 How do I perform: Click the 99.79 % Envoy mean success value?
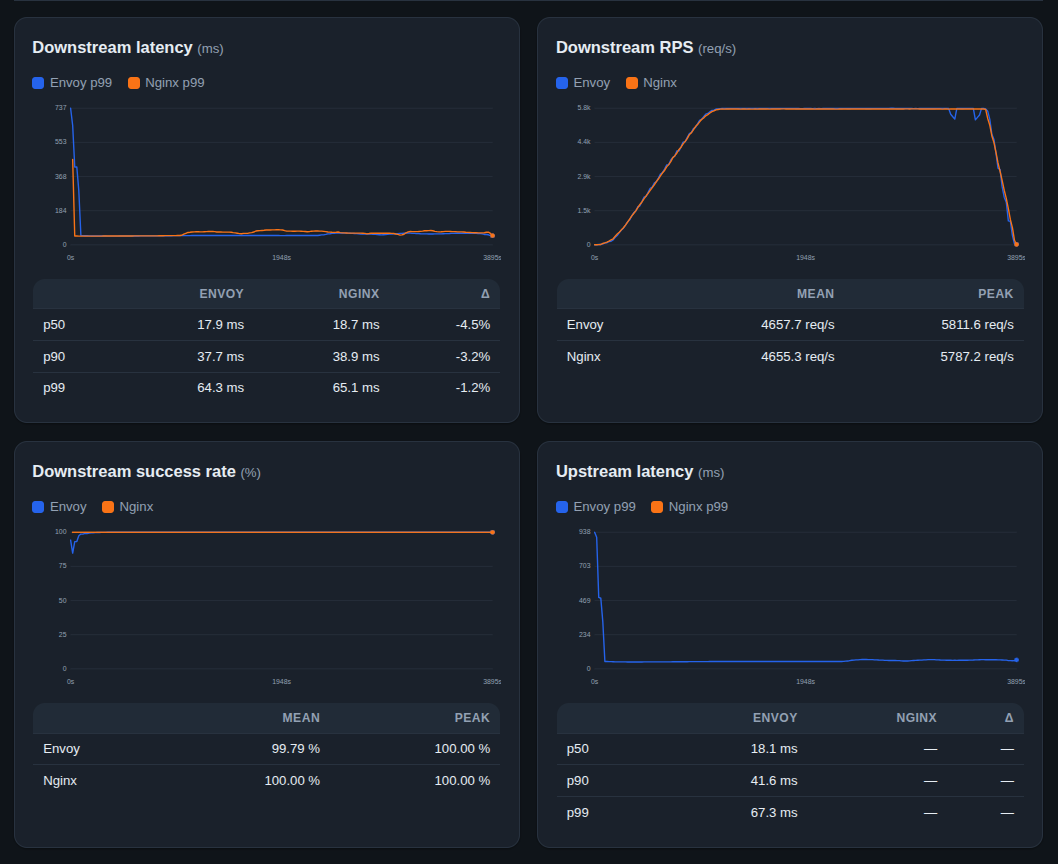[x=296, y=749]
